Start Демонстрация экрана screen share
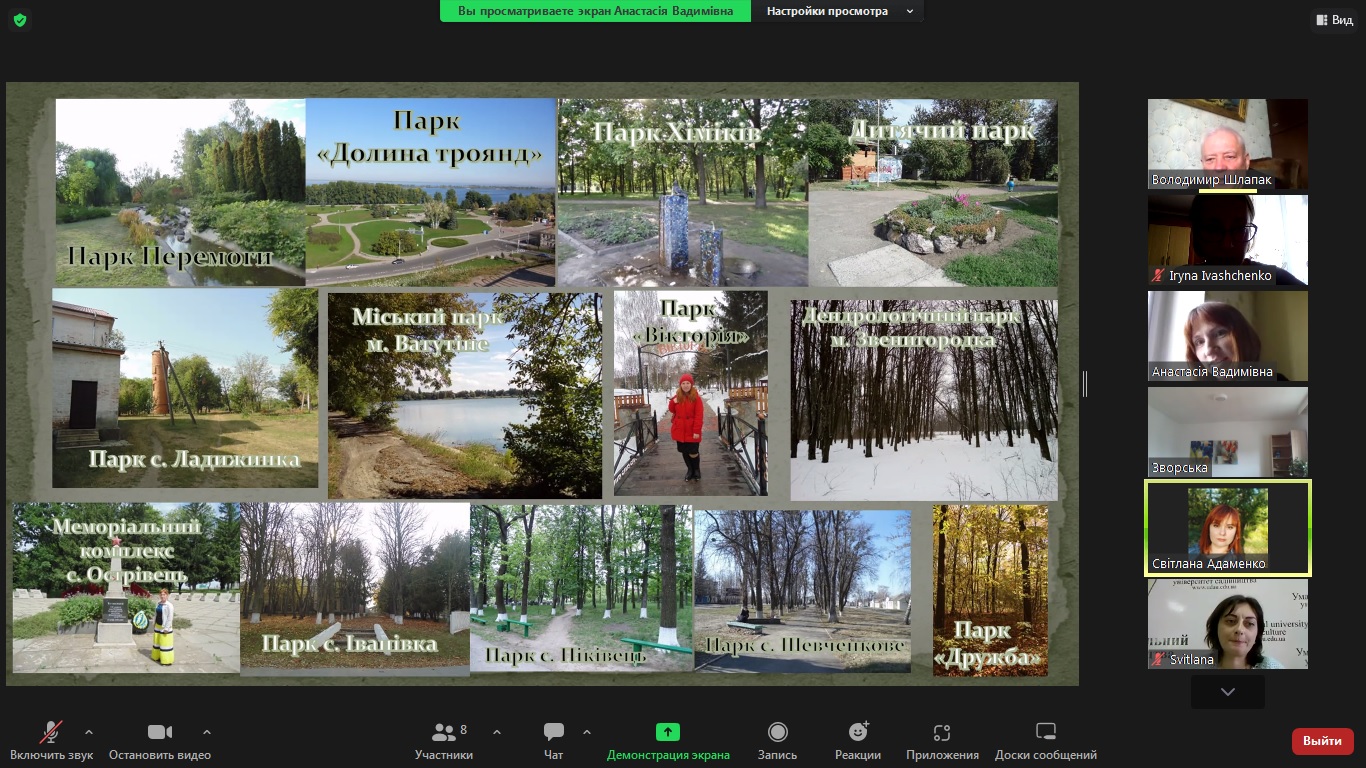The width and height of the screenshot is (1366, 768). click(x=668, y=741)
